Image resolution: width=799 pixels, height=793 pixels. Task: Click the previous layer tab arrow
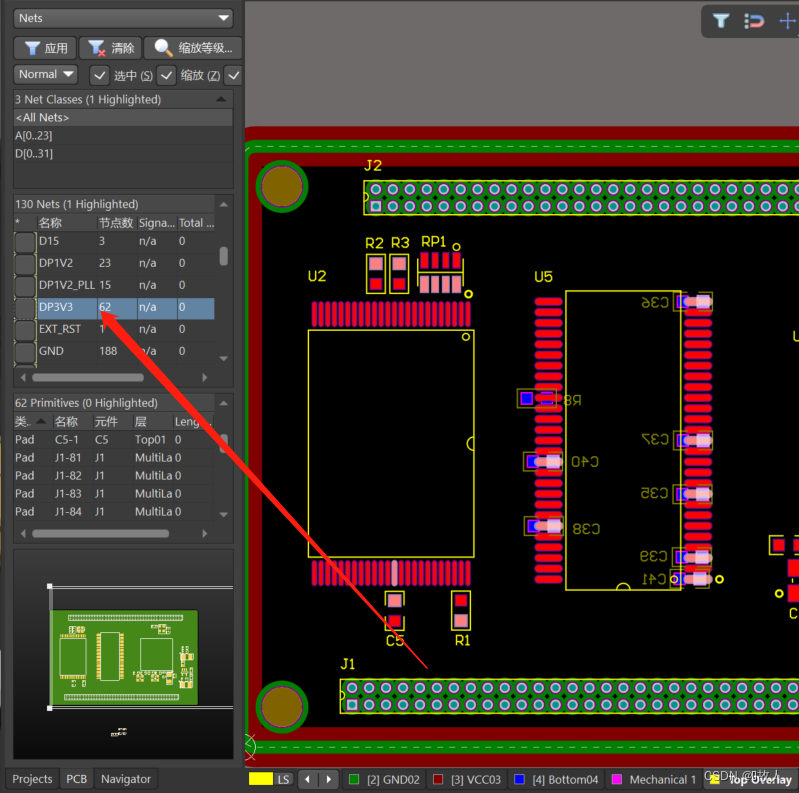tap(307, 779)
